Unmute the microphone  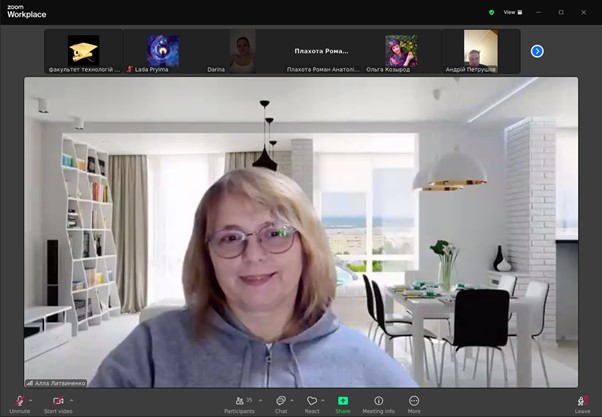(x=20, y=401)
